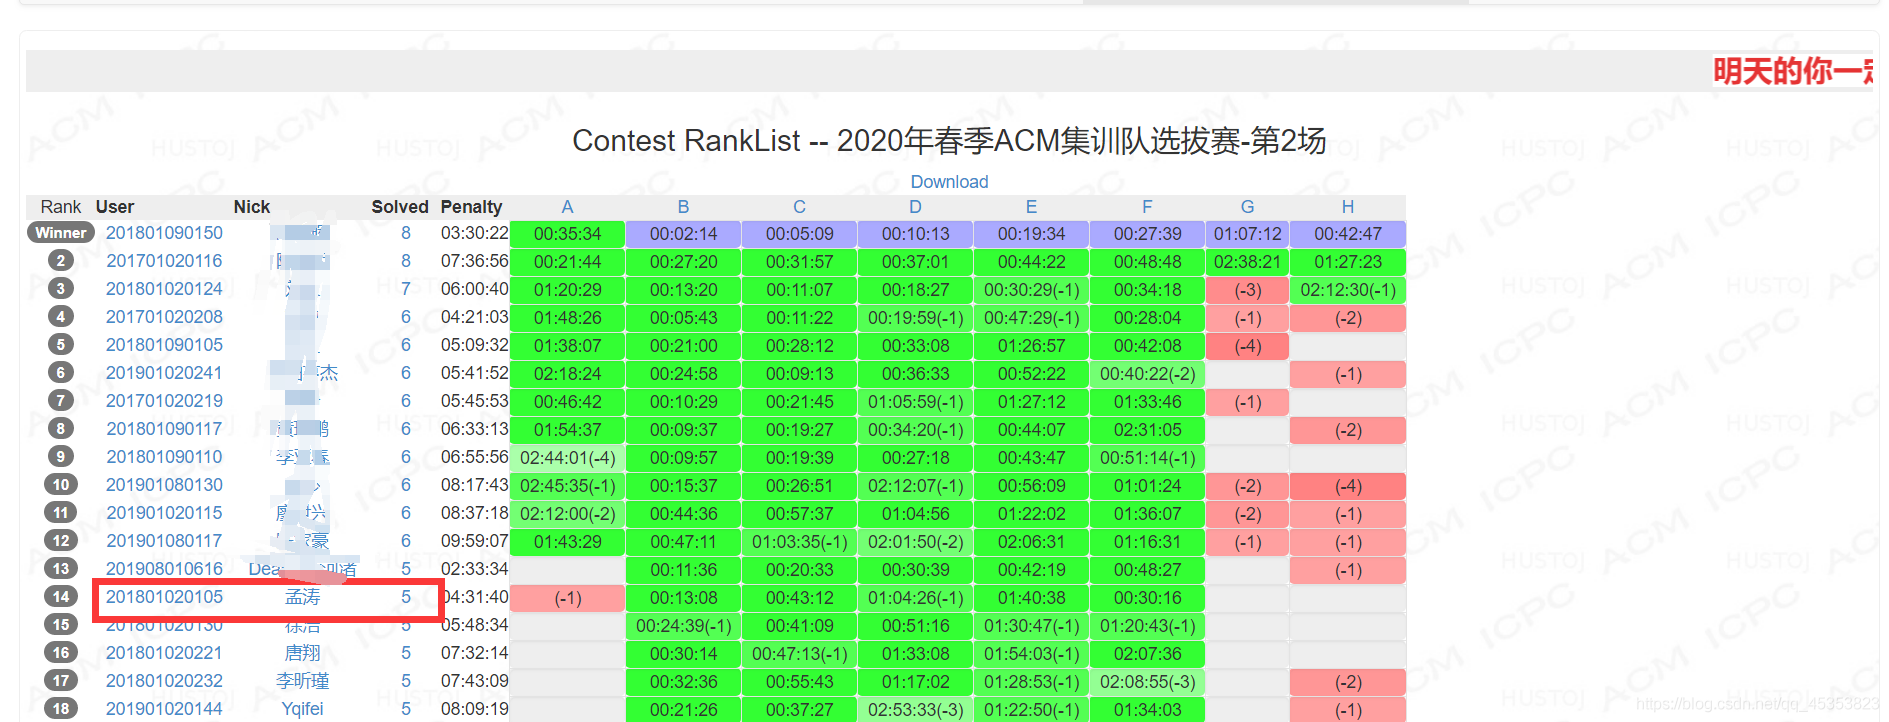Image resolution: width=1889 pixels, height=722 pixels.
Task: Open user 201801090110 profile link
Action: pos(164,457)
